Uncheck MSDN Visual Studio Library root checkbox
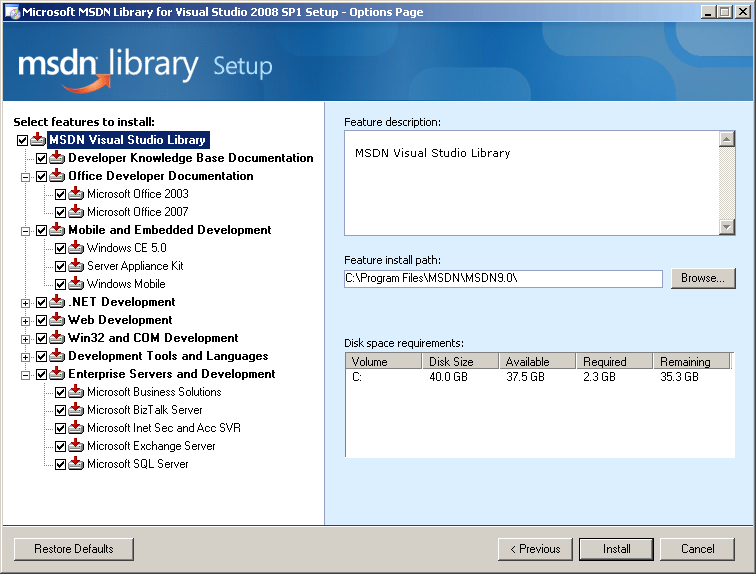This screenshot has width=756, height=574. [x=22, y=140]
